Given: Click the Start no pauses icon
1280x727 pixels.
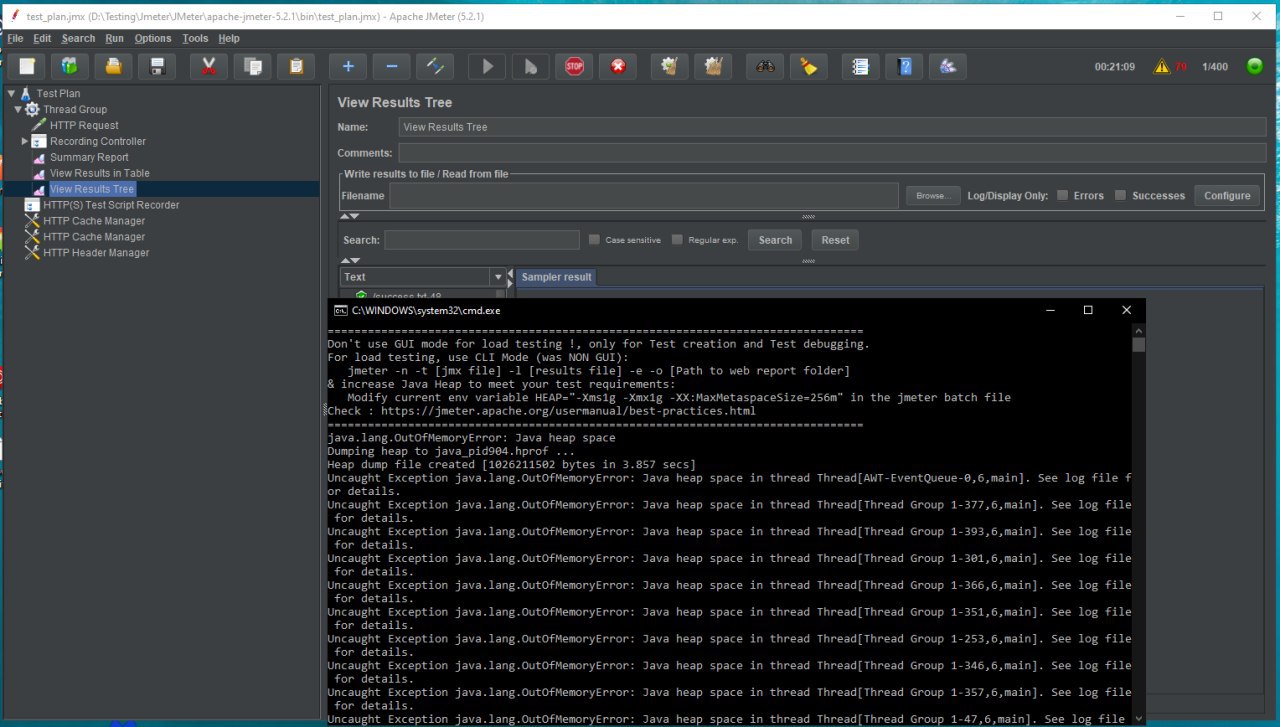Looking at the screenshot, I should click(531, 67).
